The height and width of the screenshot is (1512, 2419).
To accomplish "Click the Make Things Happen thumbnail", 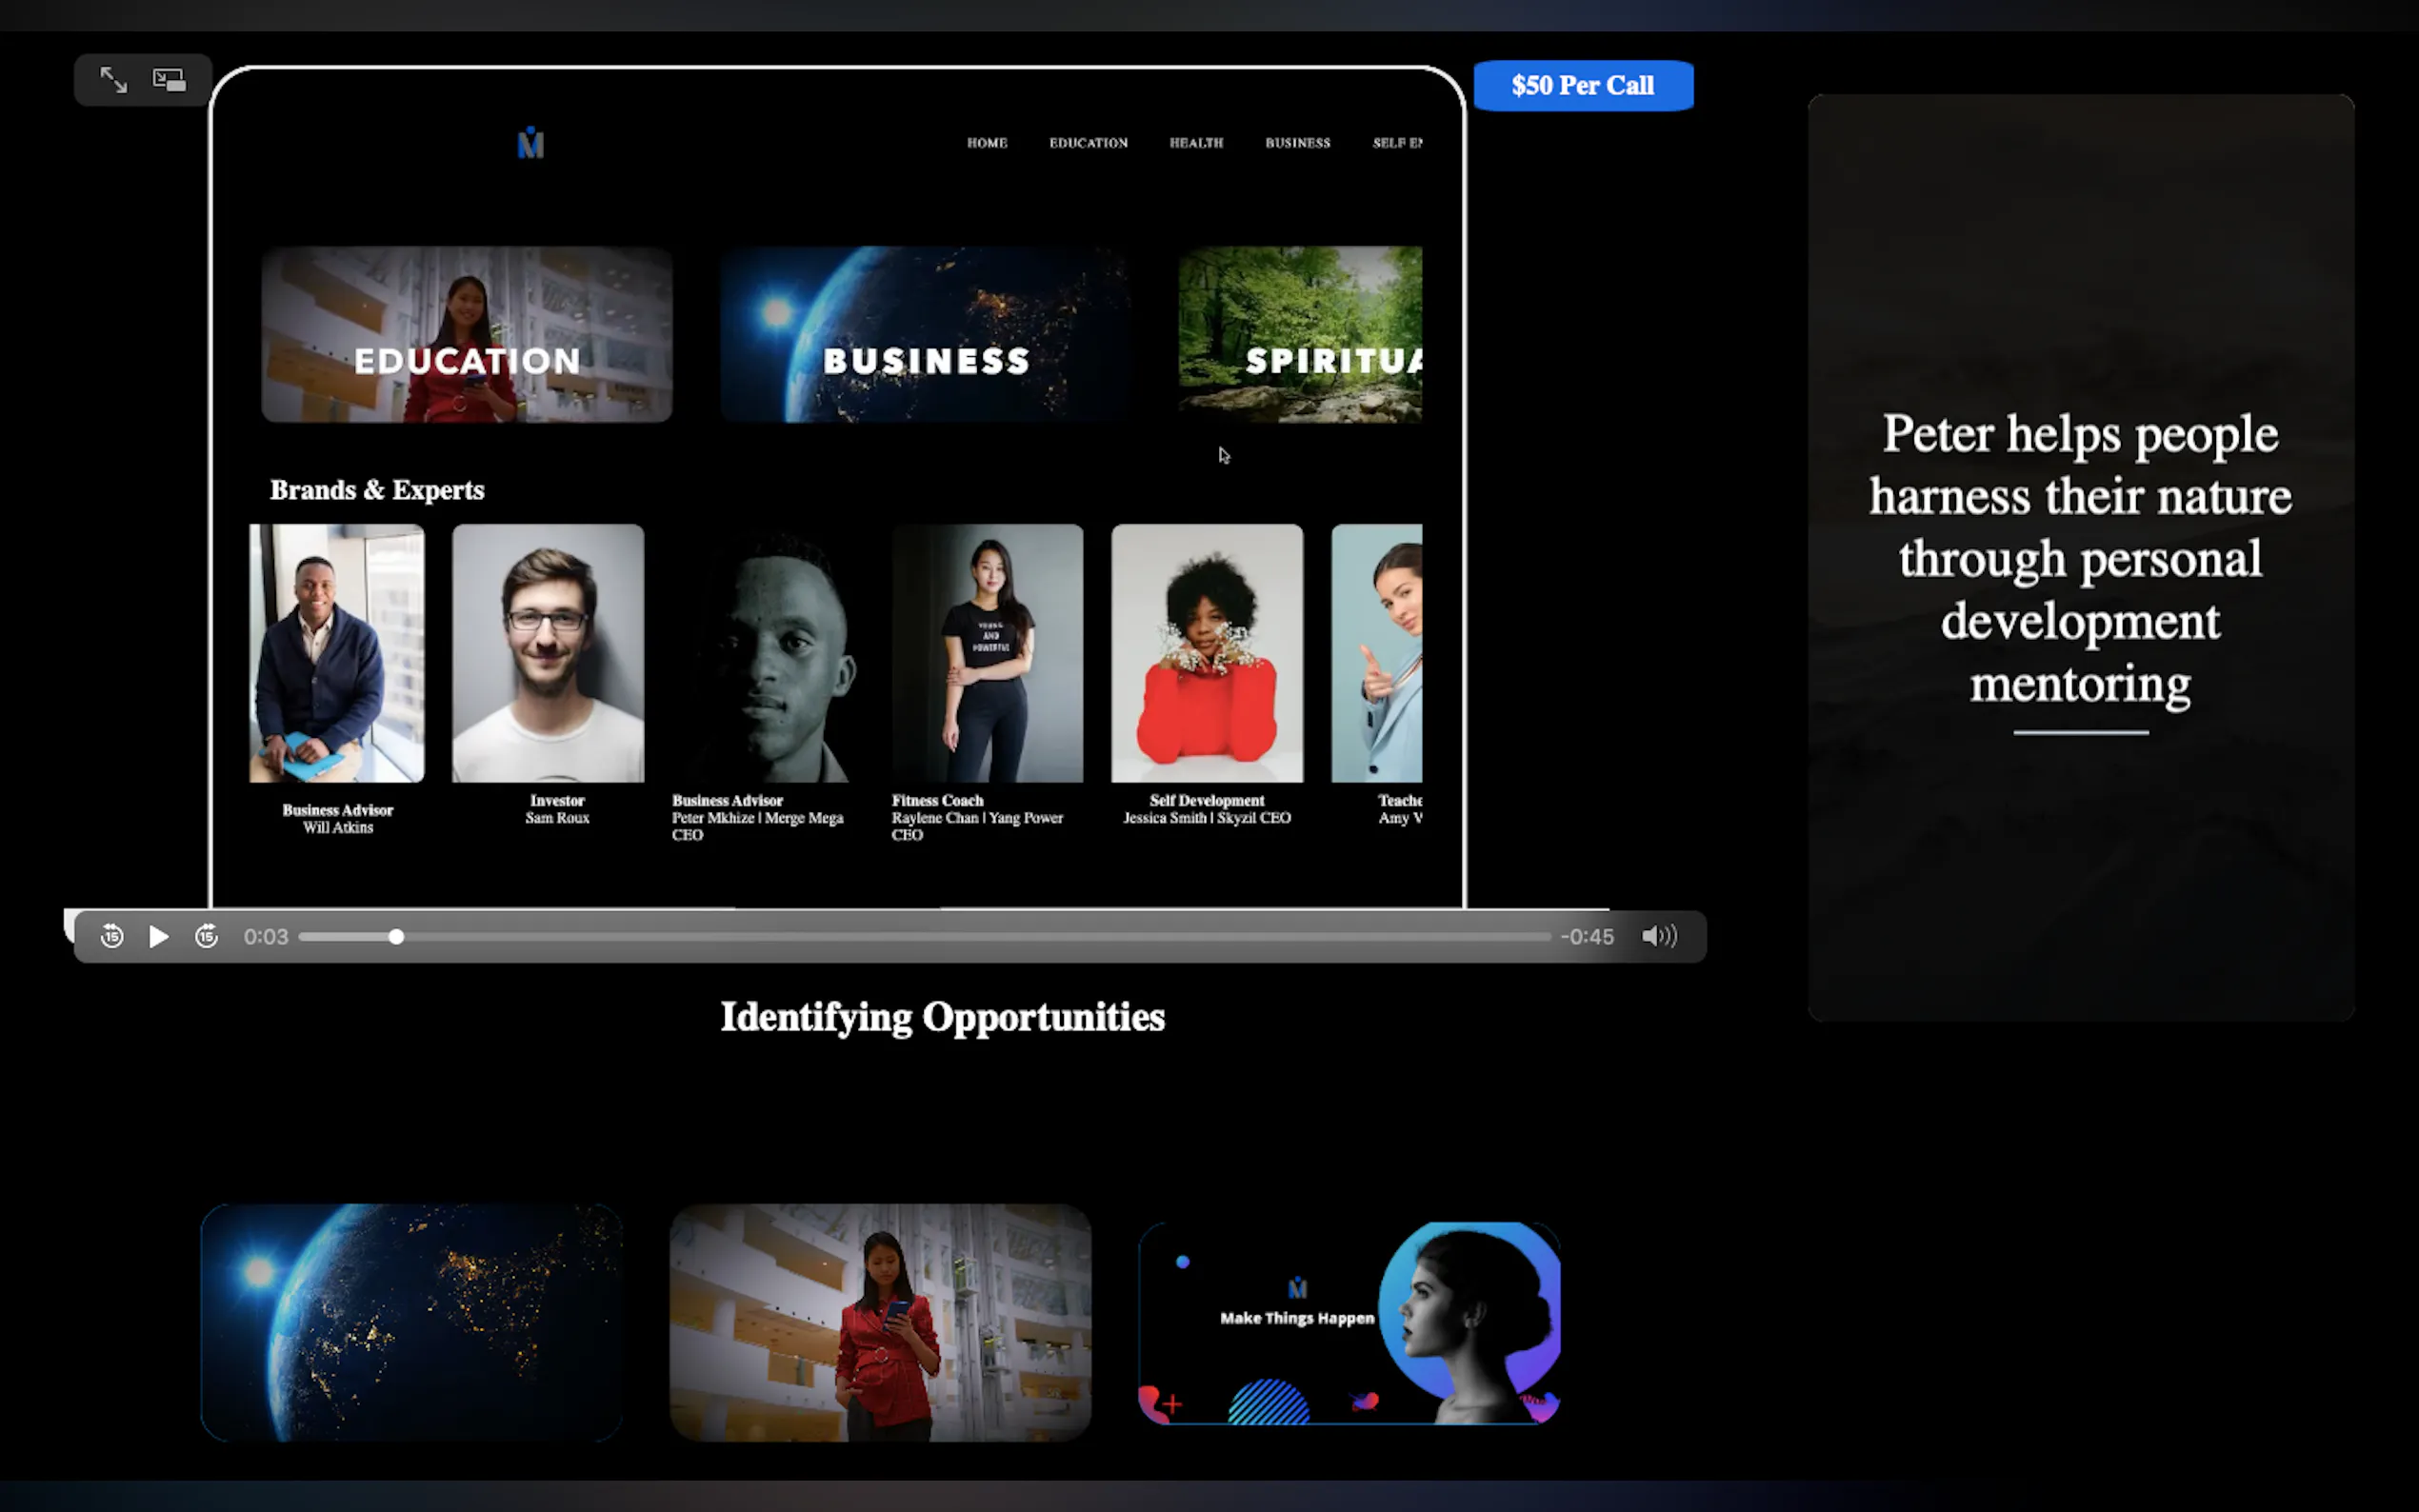I will [x=1349, y=1322].
